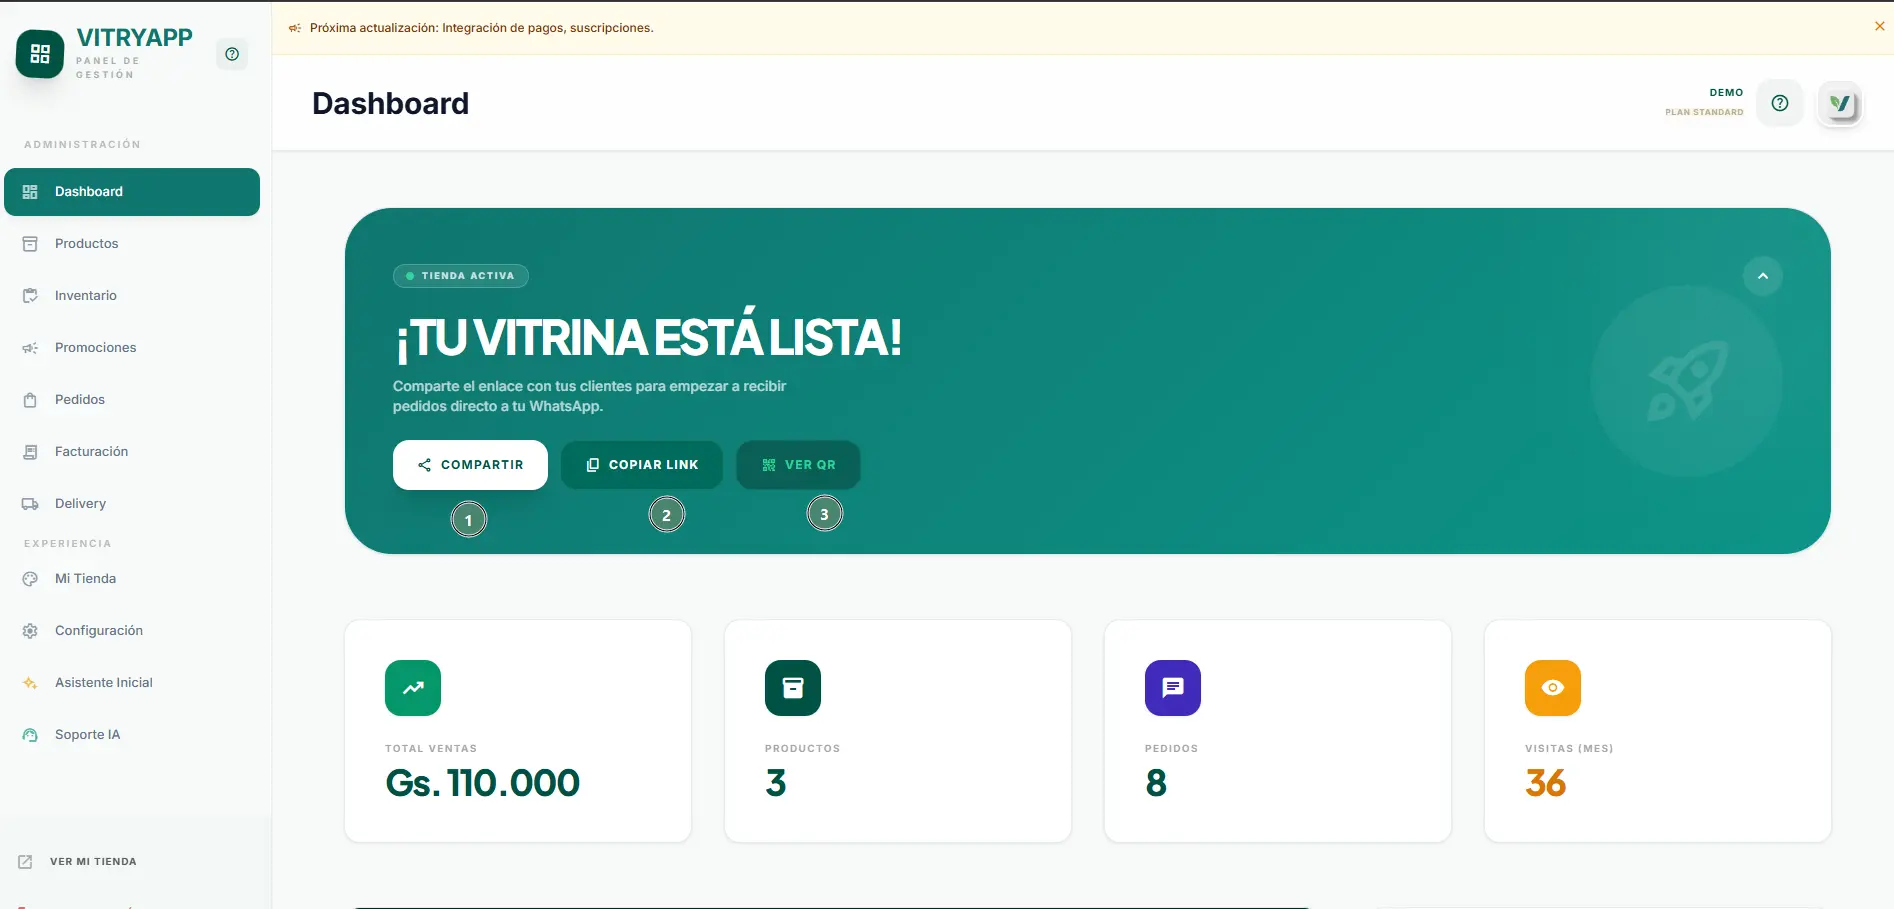Click the Gs. 110.000 total sales value
This screenshot has height=909, width=1894.
483,783
